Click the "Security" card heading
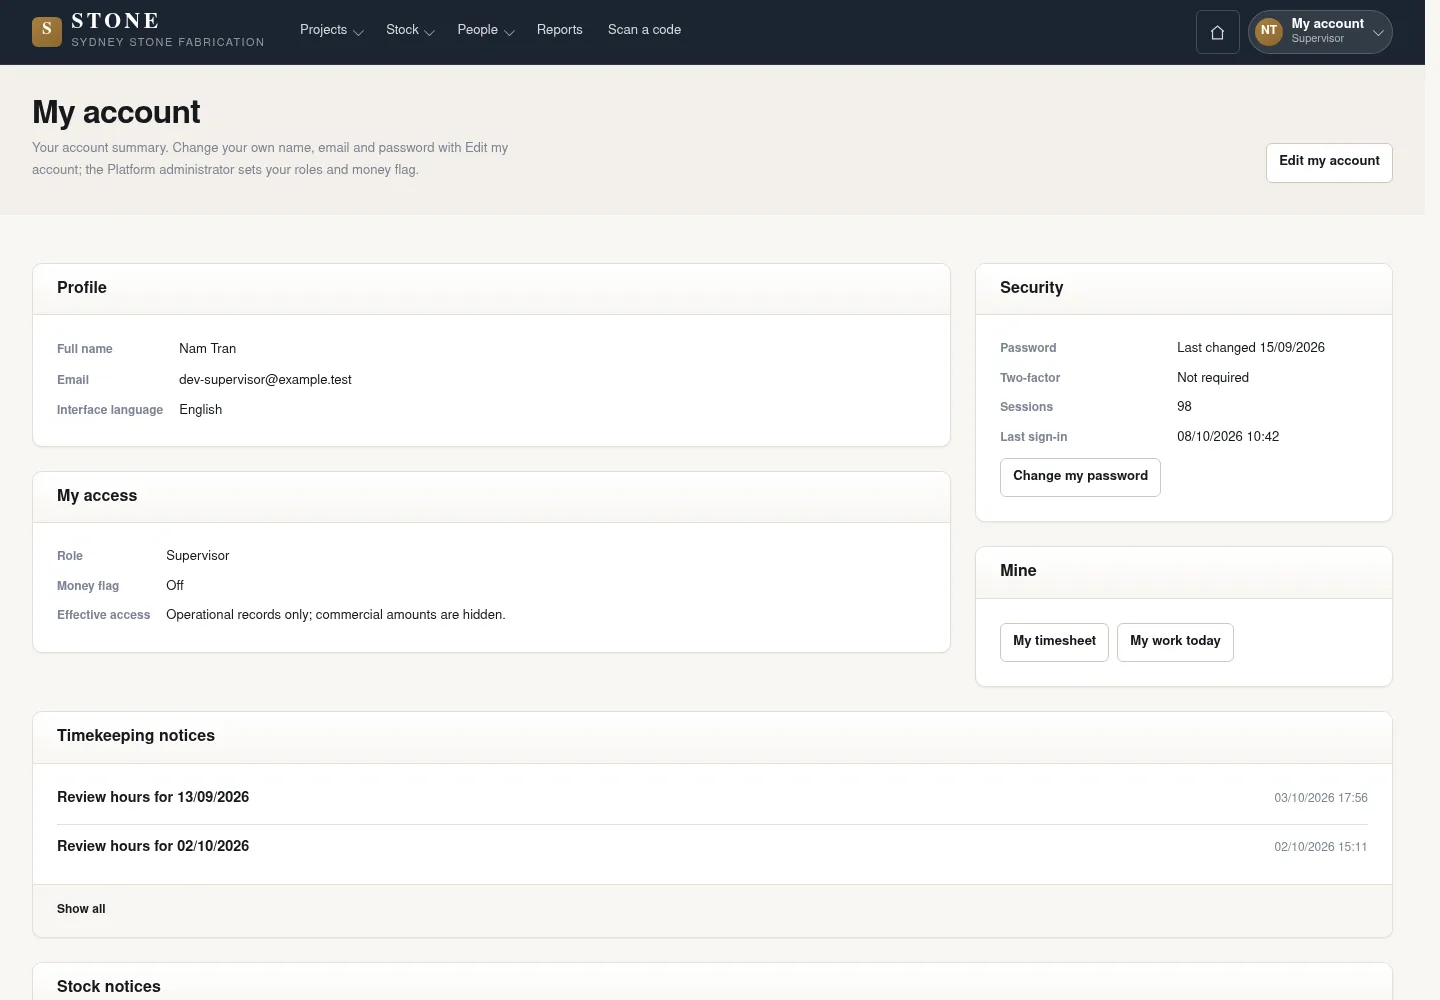Viewport: 1440px width, 1000px height. coord(1031,288)
